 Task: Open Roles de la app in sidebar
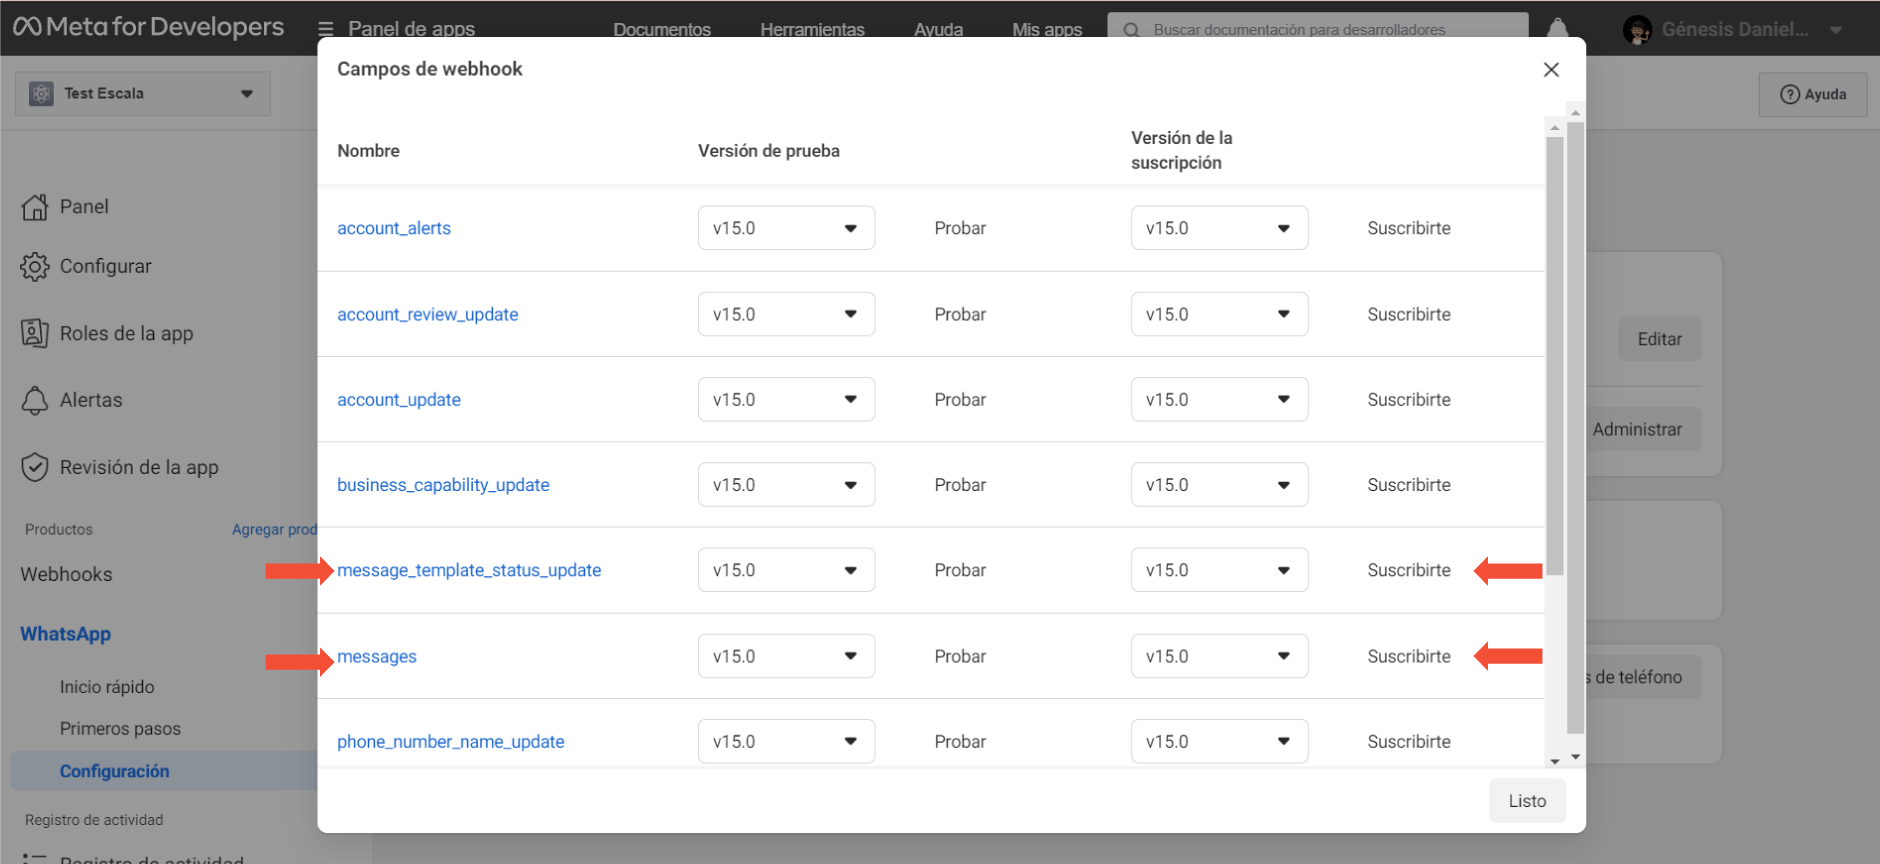127,333
